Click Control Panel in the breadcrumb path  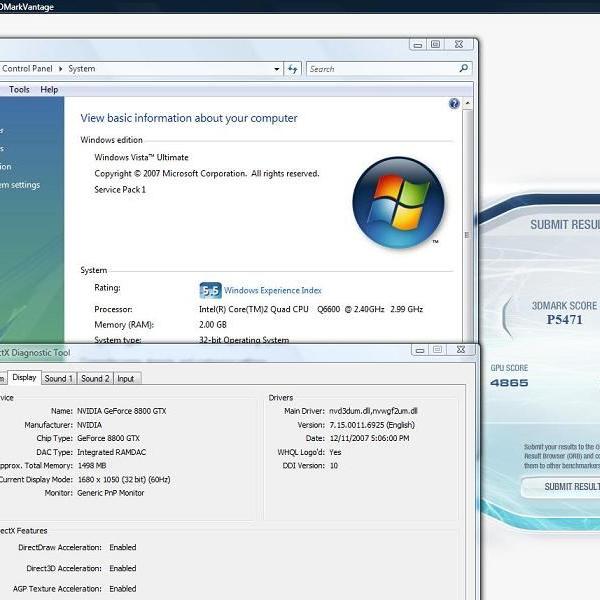click(27, 69)
